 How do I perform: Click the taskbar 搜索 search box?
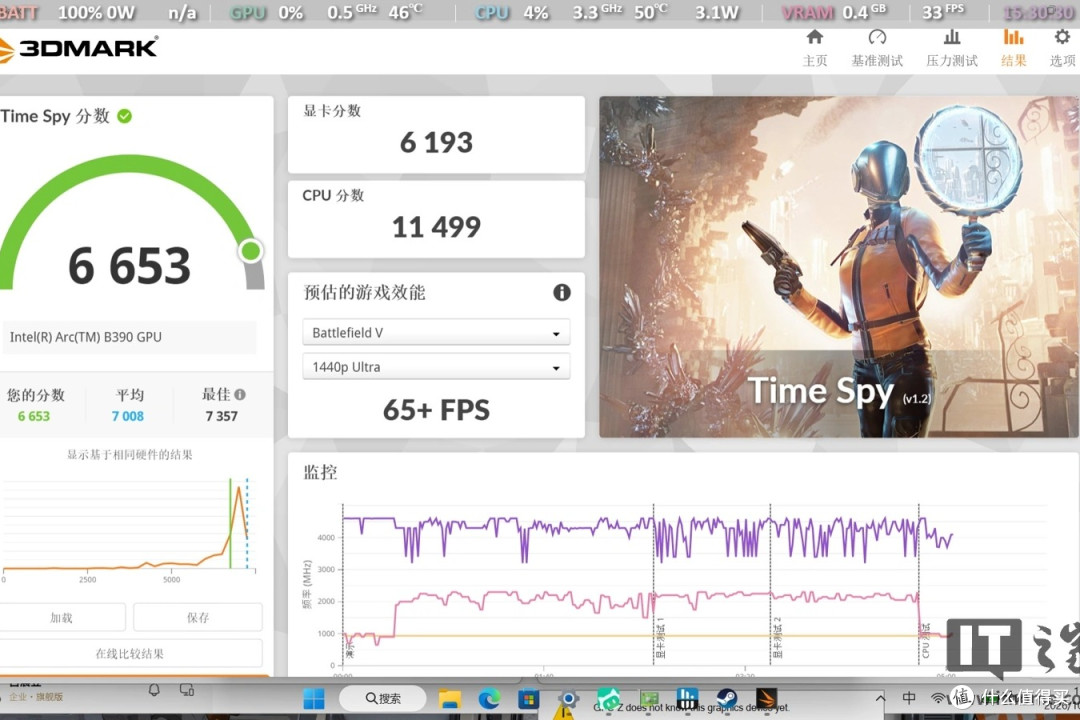pos(383,699)
